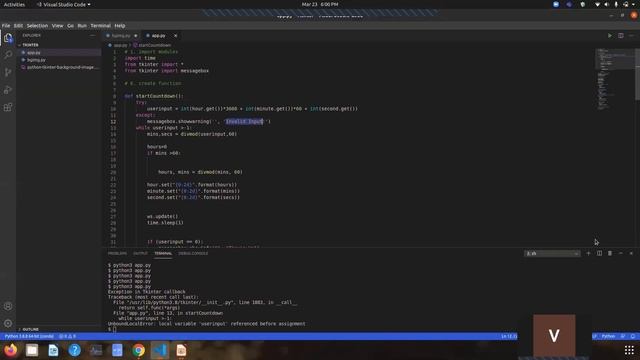
Task: Open LibreOffice Writer from the dock
Action: pyautogui.click(x=53, y=350)
